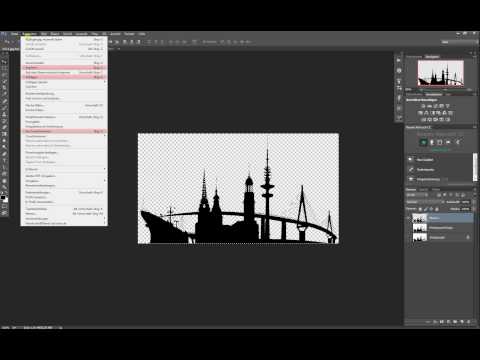Toggle lock transparent pixels icon

click(x=420, y=209)
